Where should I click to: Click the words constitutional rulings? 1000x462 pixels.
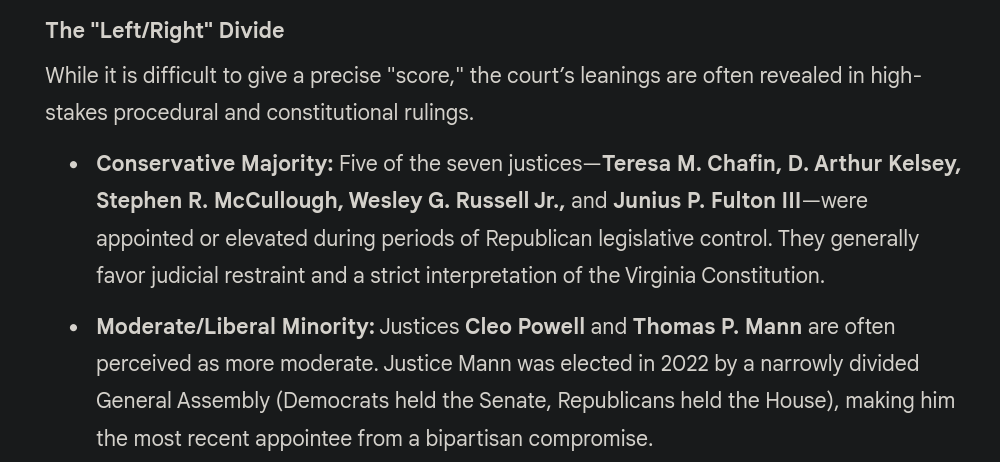pos(368,113)
